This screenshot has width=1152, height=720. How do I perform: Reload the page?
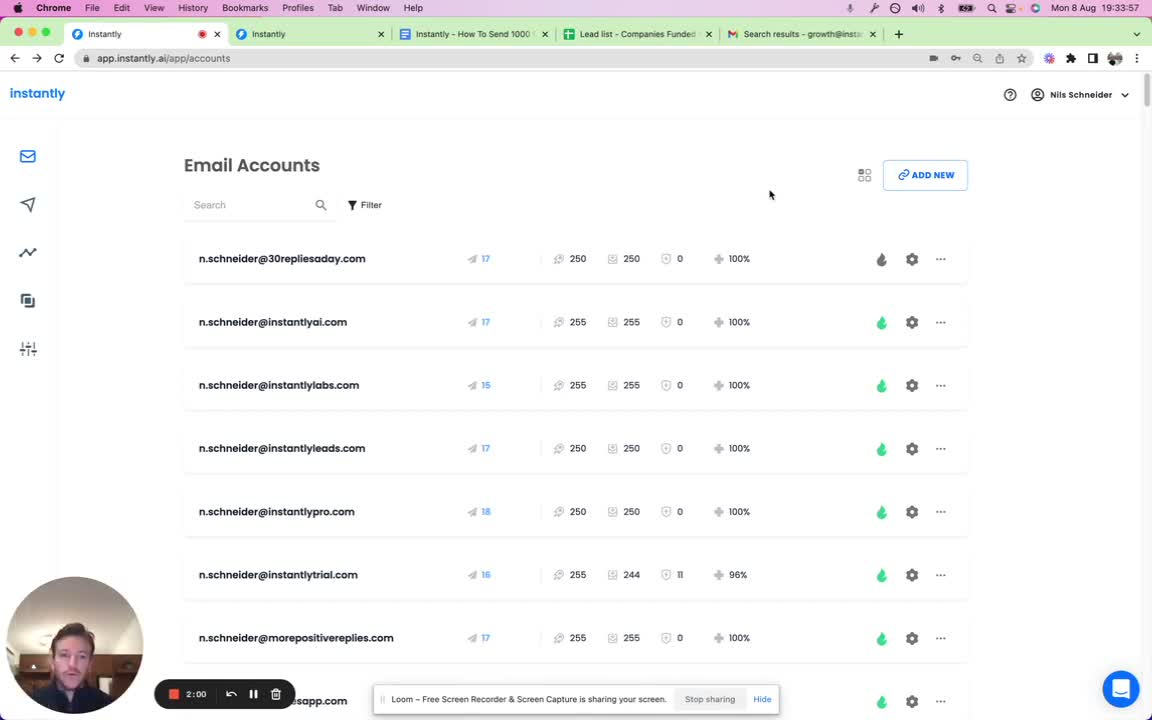(60, 58)
